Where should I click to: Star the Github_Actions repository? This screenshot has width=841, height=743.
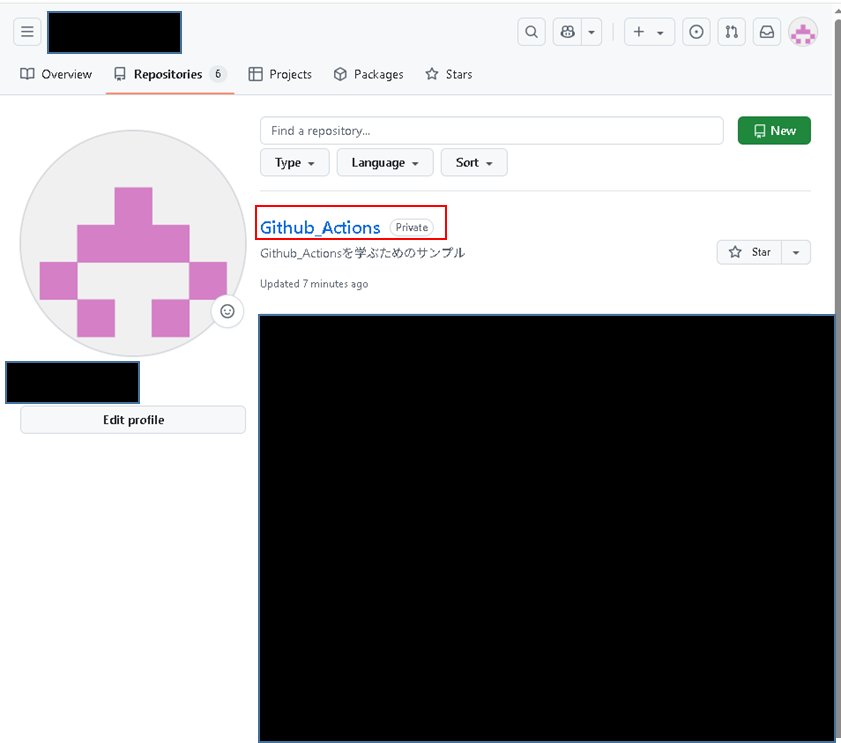(749, 252)
